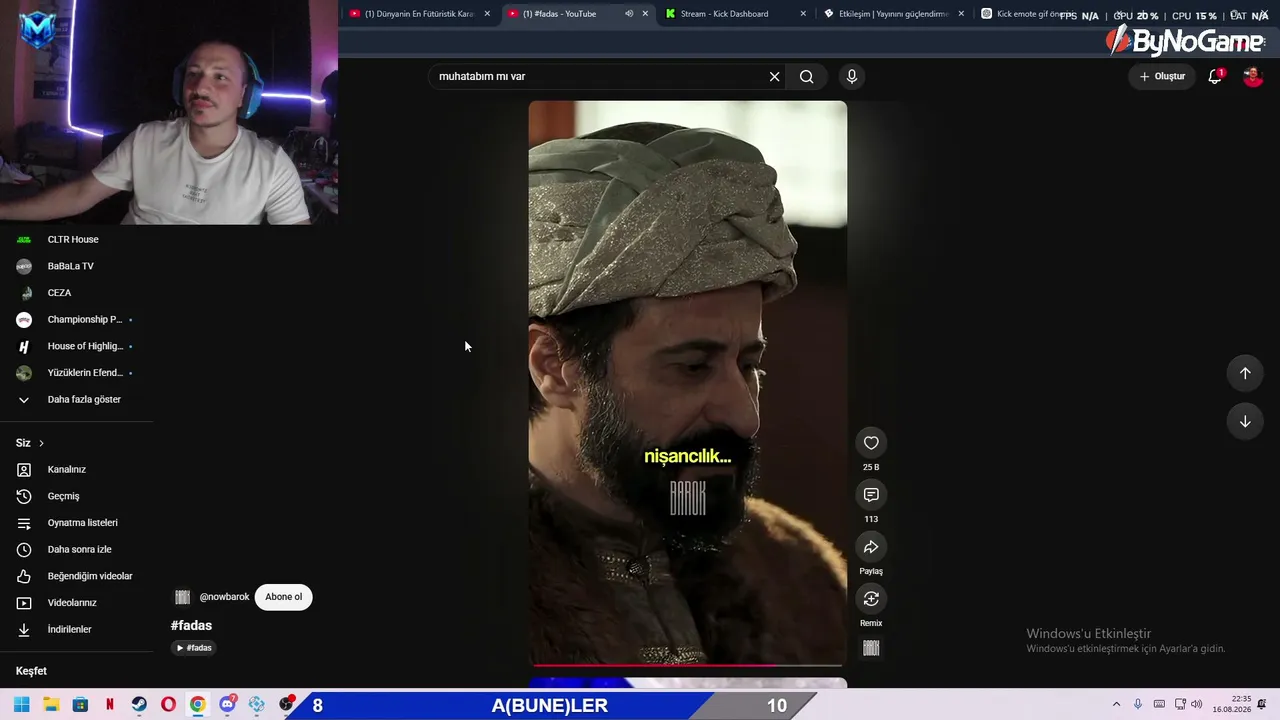Start voice search with microphone icon

coord(852,76)
